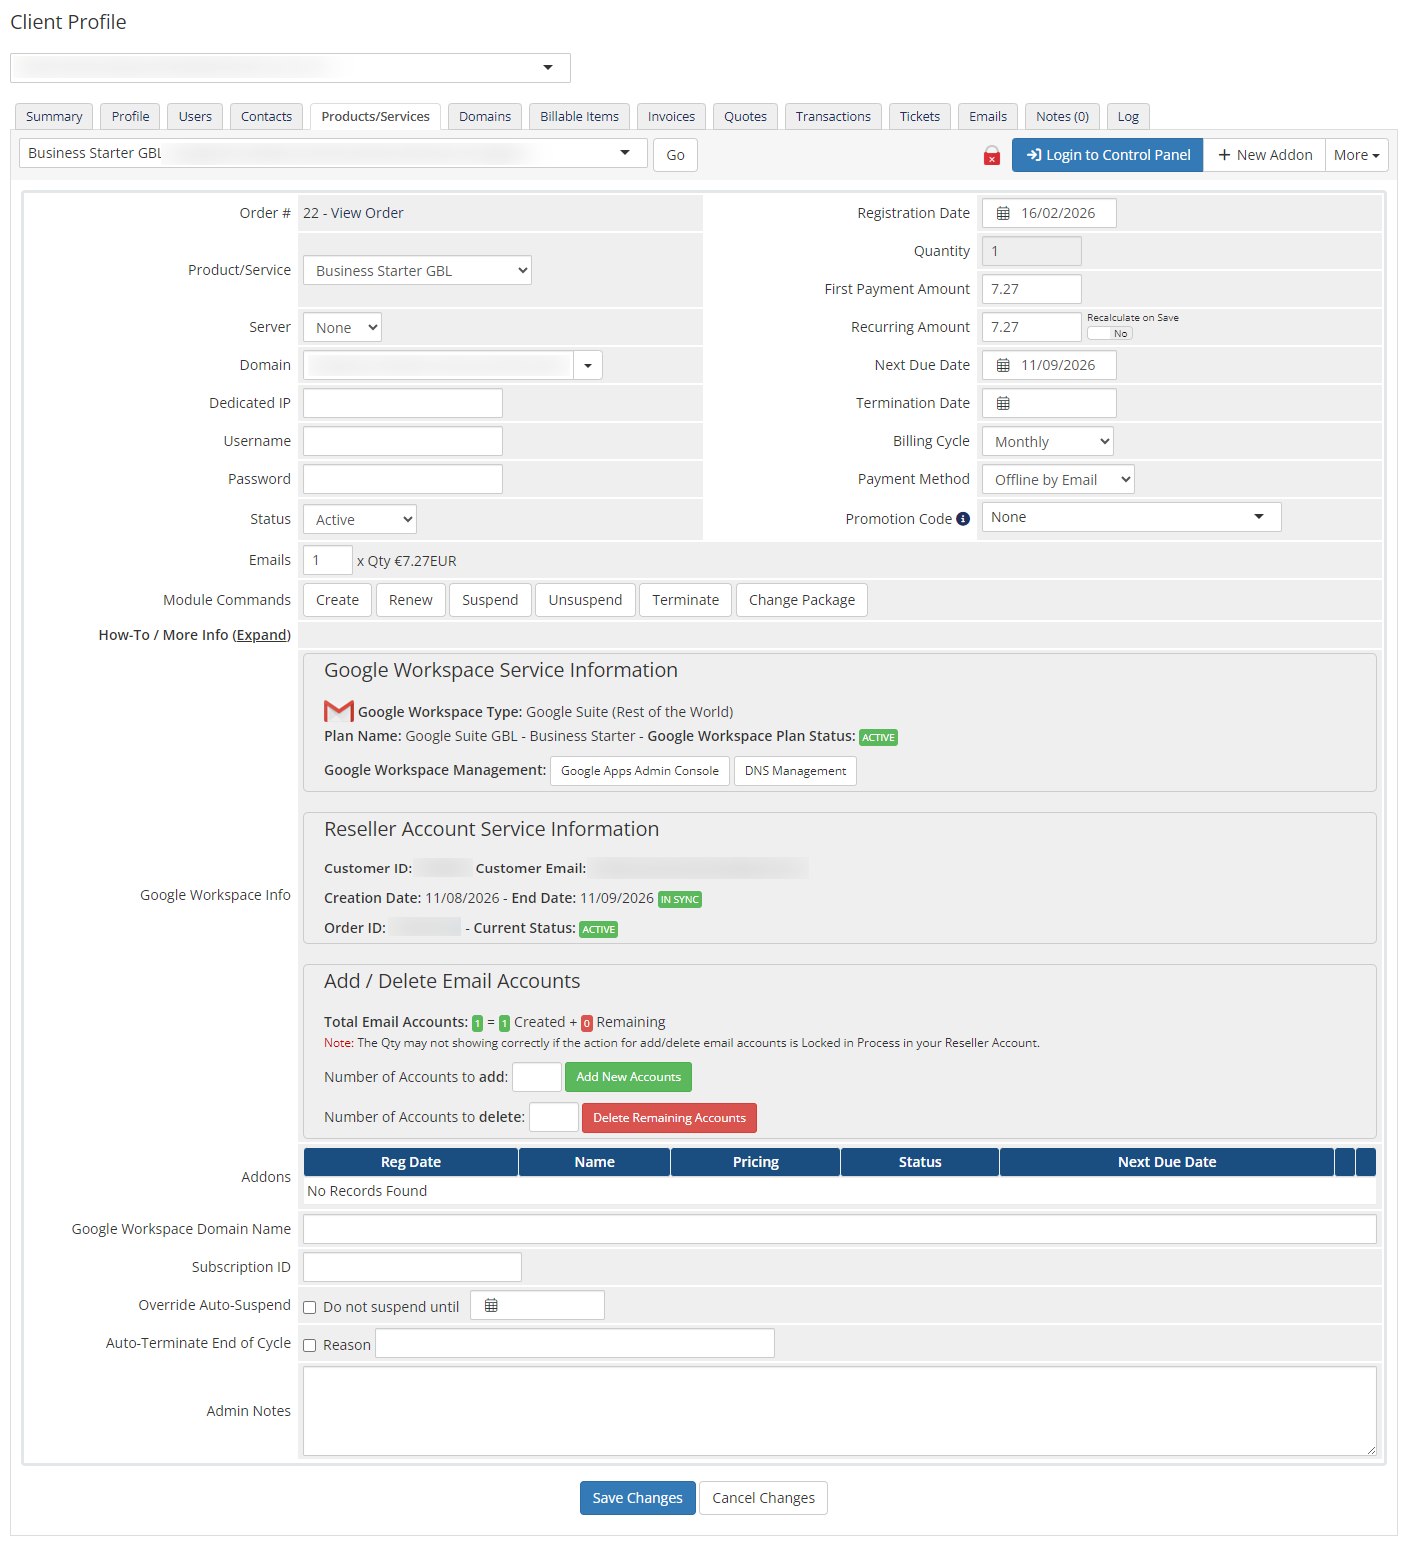Expand the How-To / More Info section

pos(262,635)
